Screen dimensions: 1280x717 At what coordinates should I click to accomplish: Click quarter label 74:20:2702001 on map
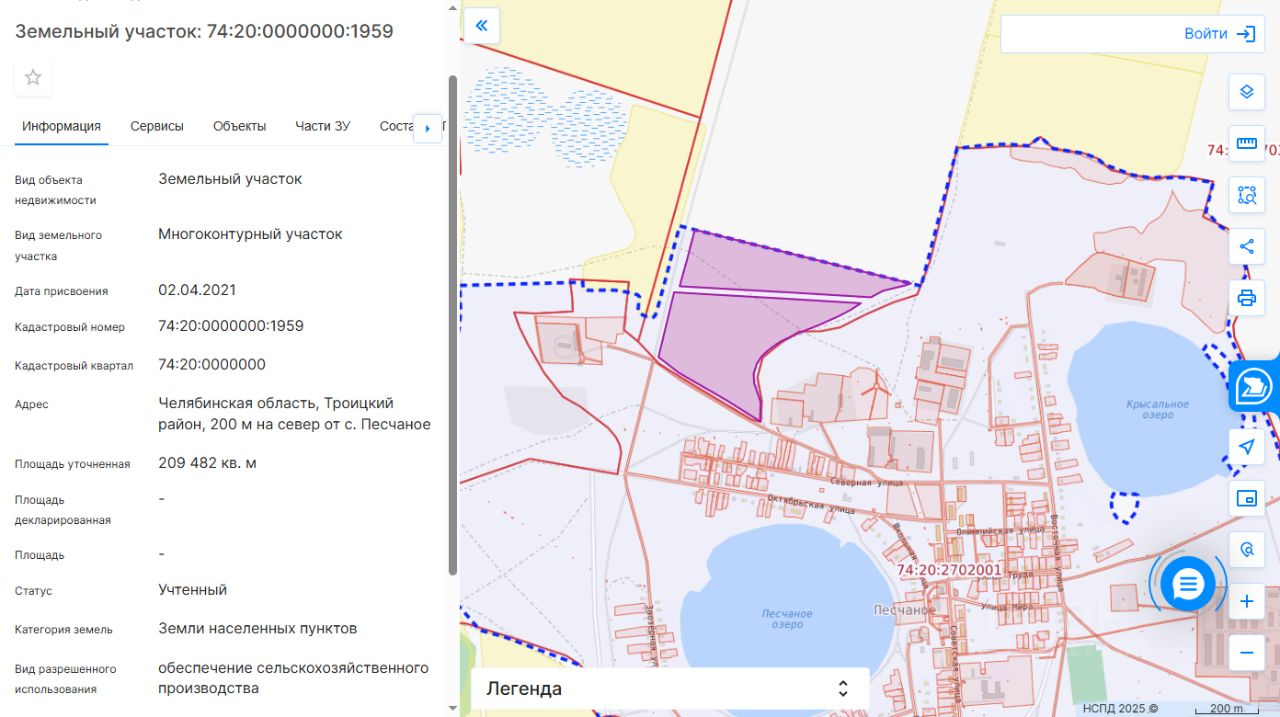coord(949,570)
